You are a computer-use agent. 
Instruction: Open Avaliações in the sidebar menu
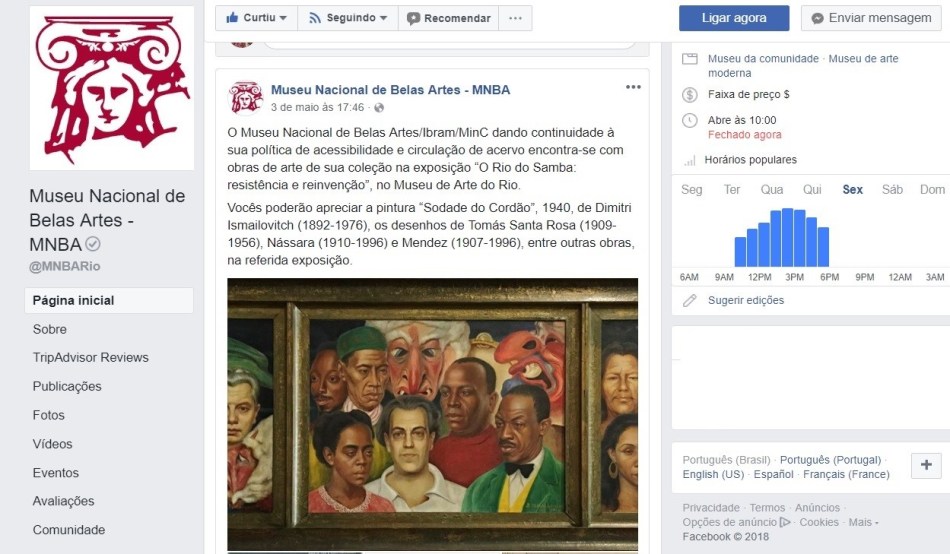[x=64, y=501]
